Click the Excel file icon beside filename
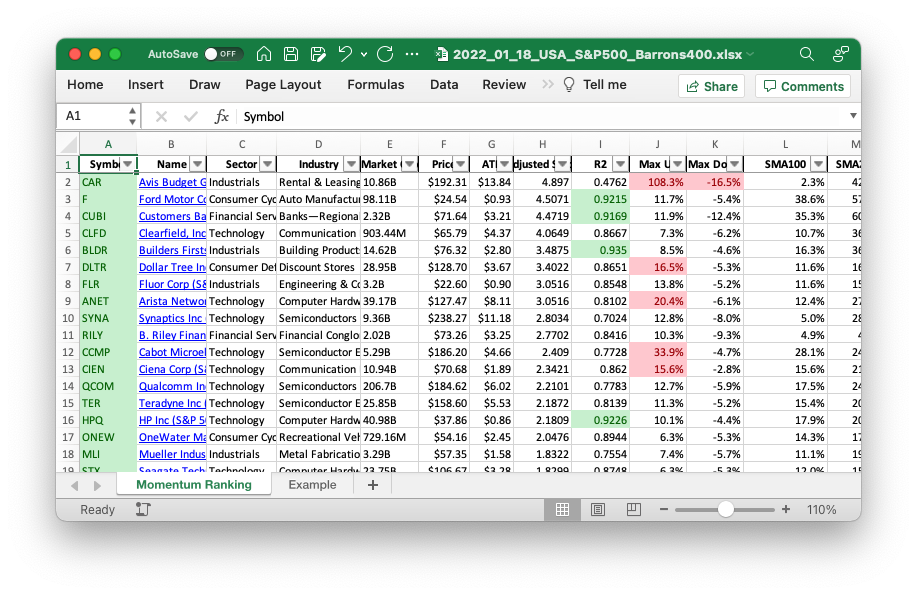The width and height of the screenshot is (917, 595). pos(442,54)
